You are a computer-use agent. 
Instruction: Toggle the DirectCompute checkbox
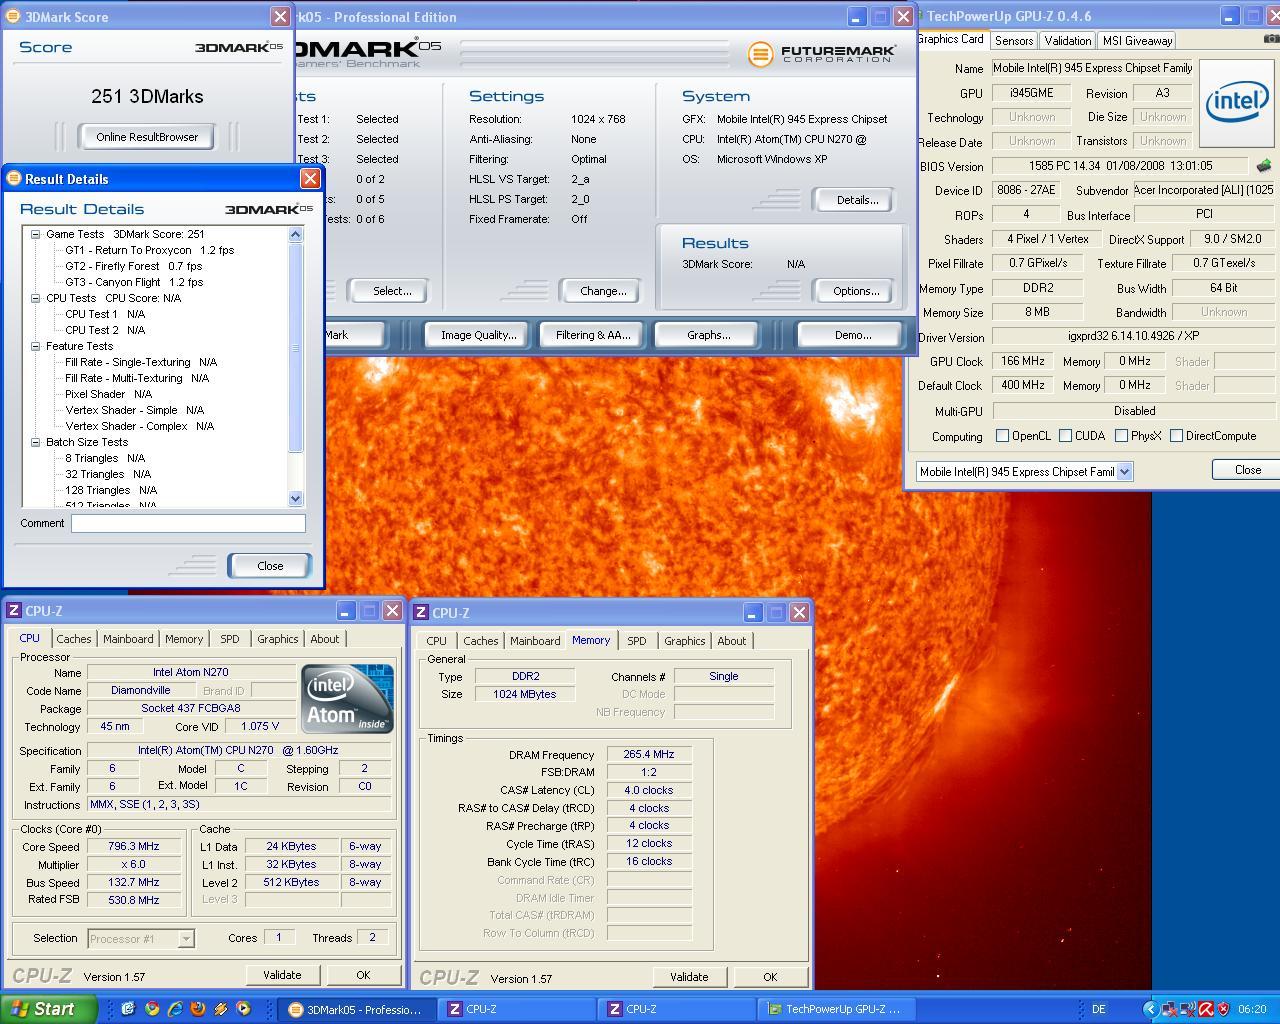point(1176,435)
